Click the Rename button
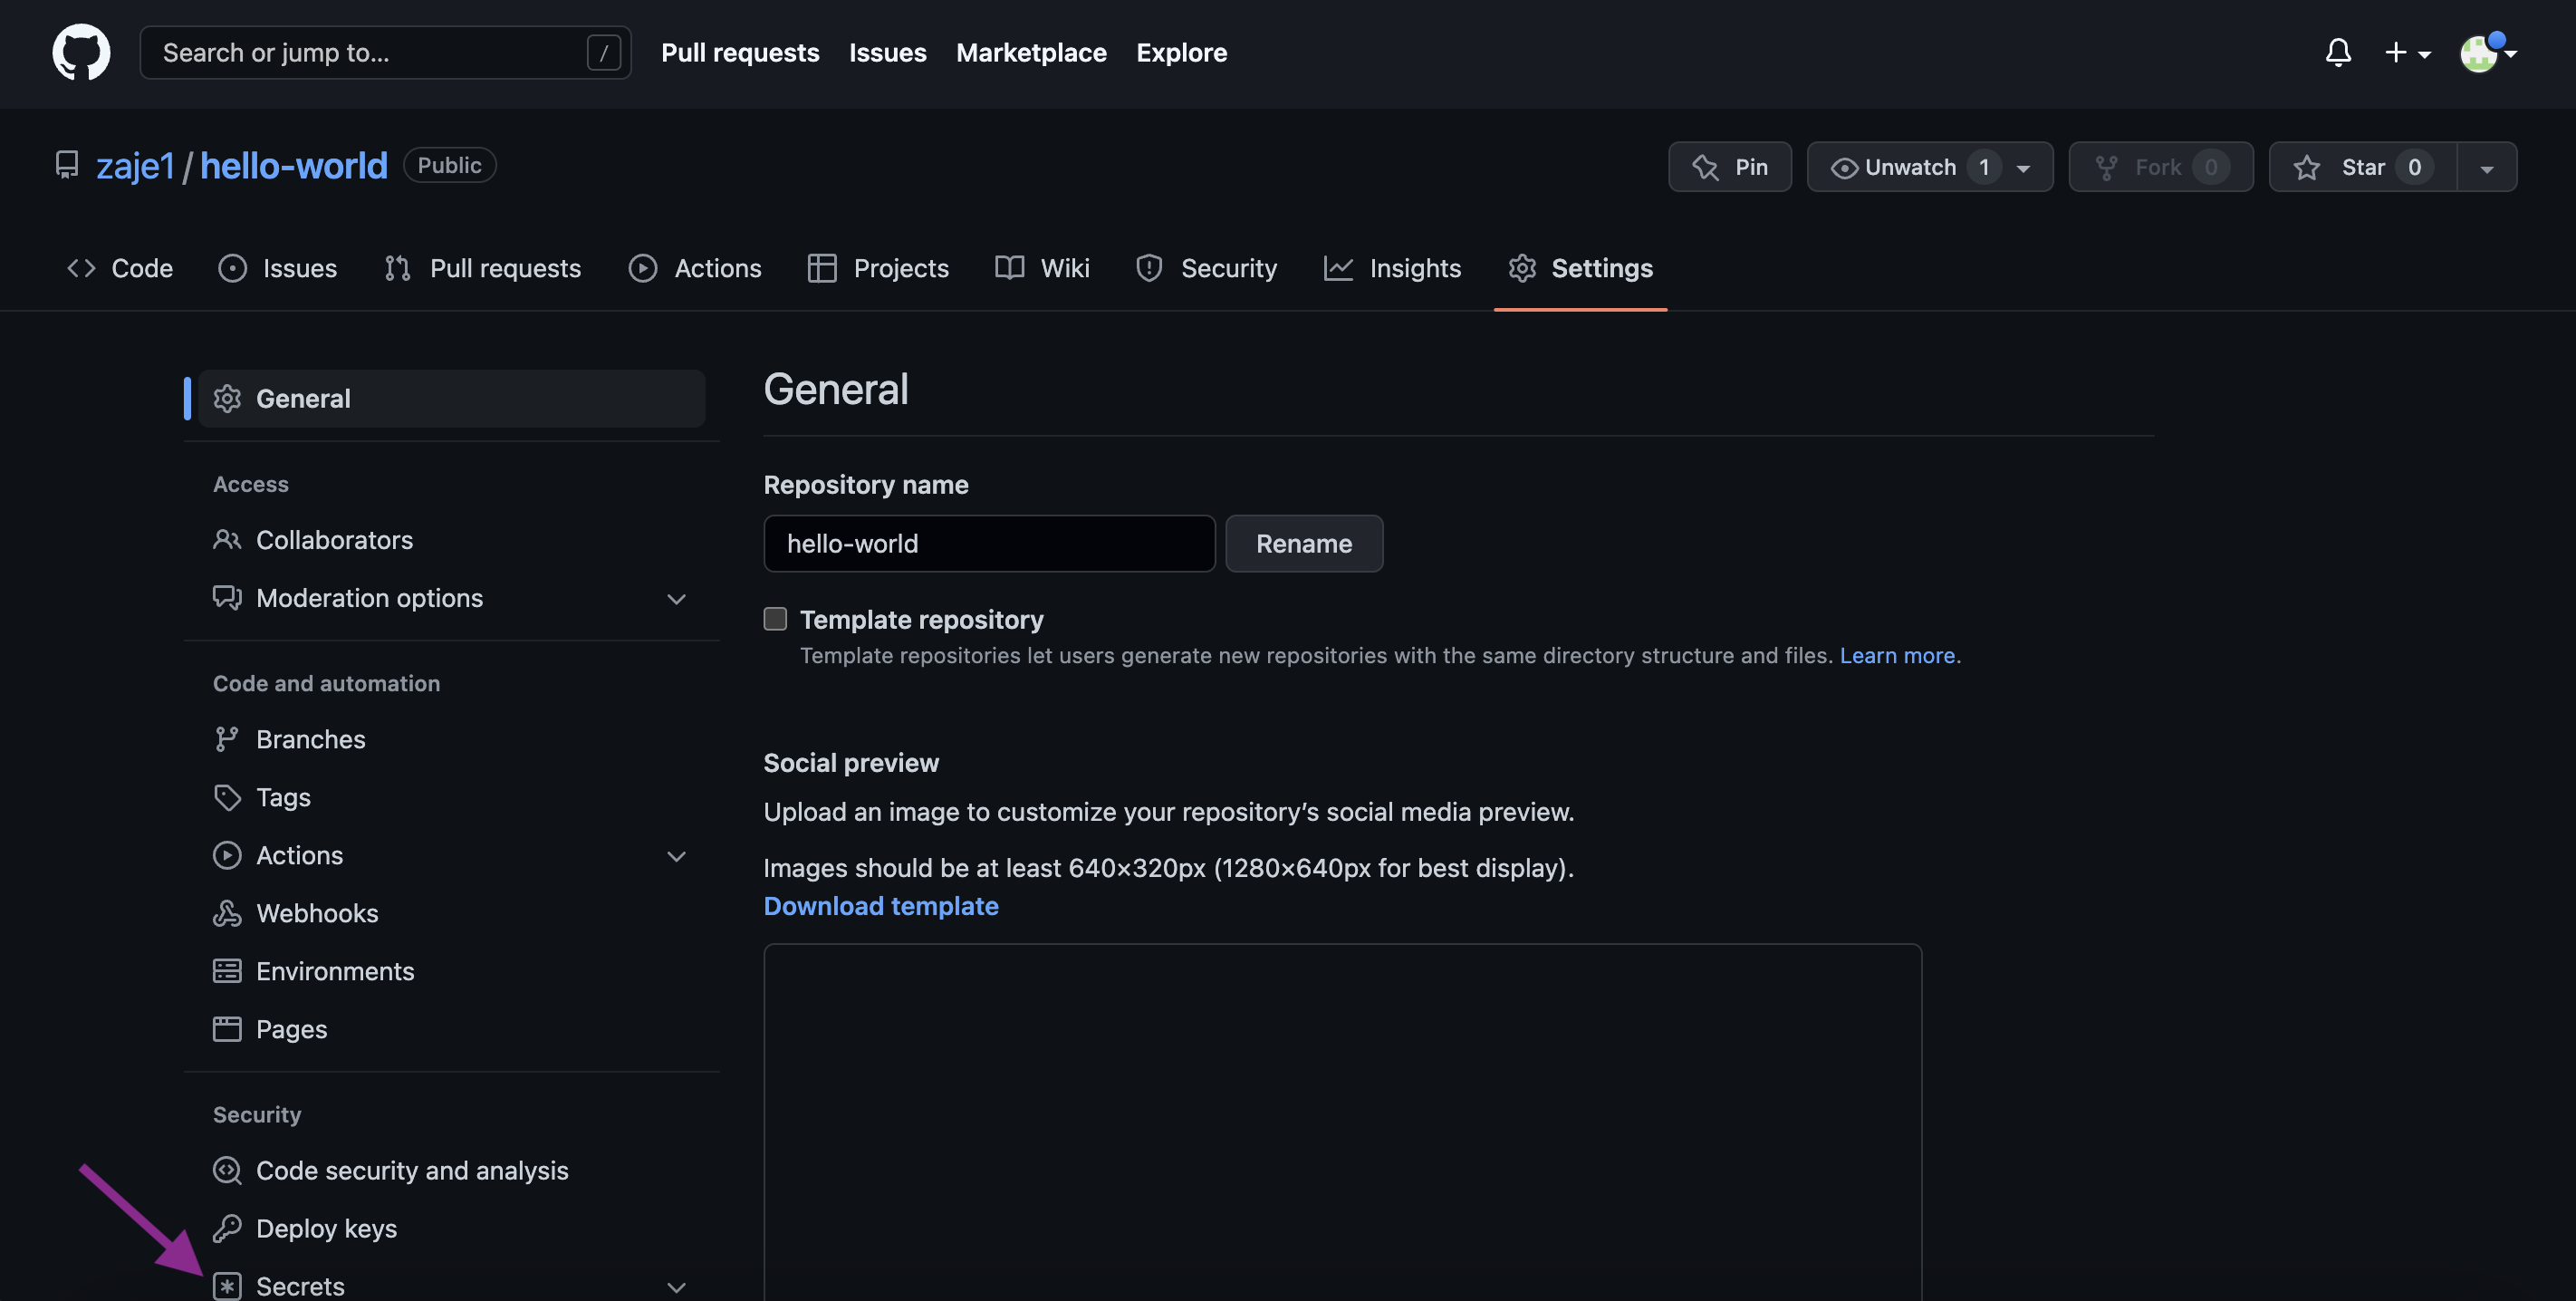2576x1301 pixels. click(1304, 543)
